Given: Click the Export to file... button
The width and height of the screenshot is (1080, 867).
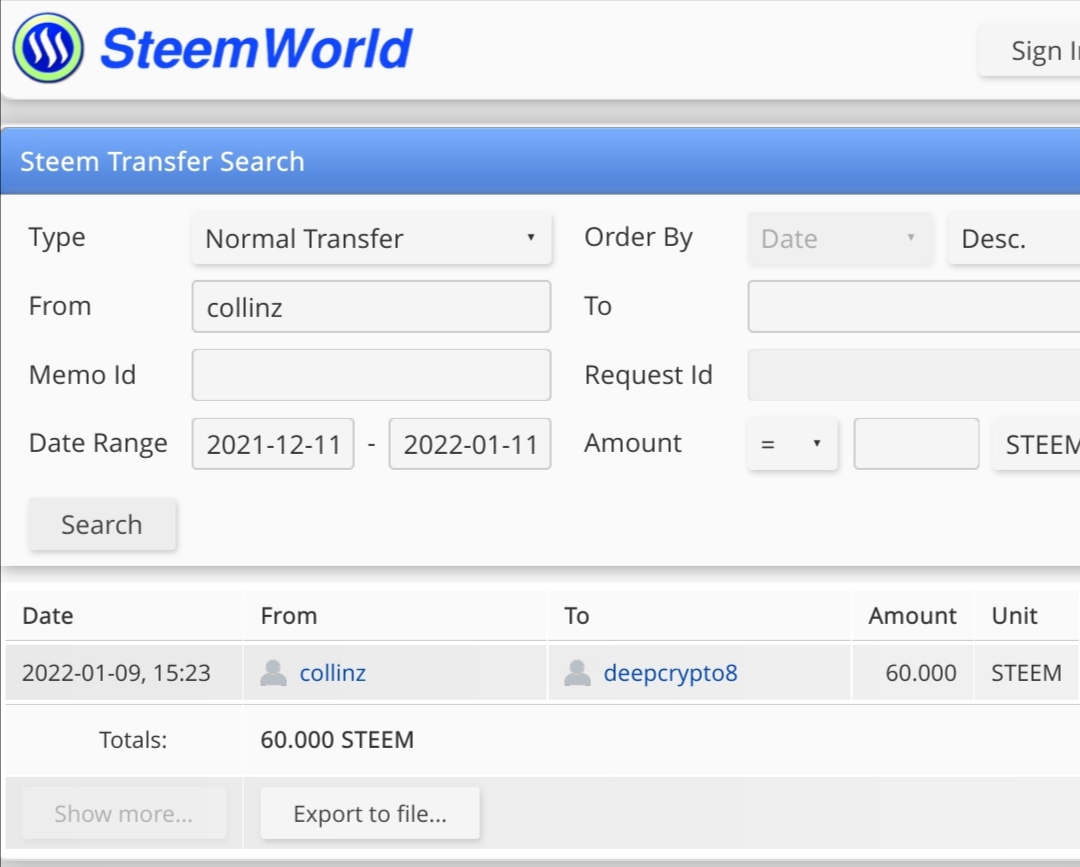Looking at the screenshot, I should (x=370, y=813).
